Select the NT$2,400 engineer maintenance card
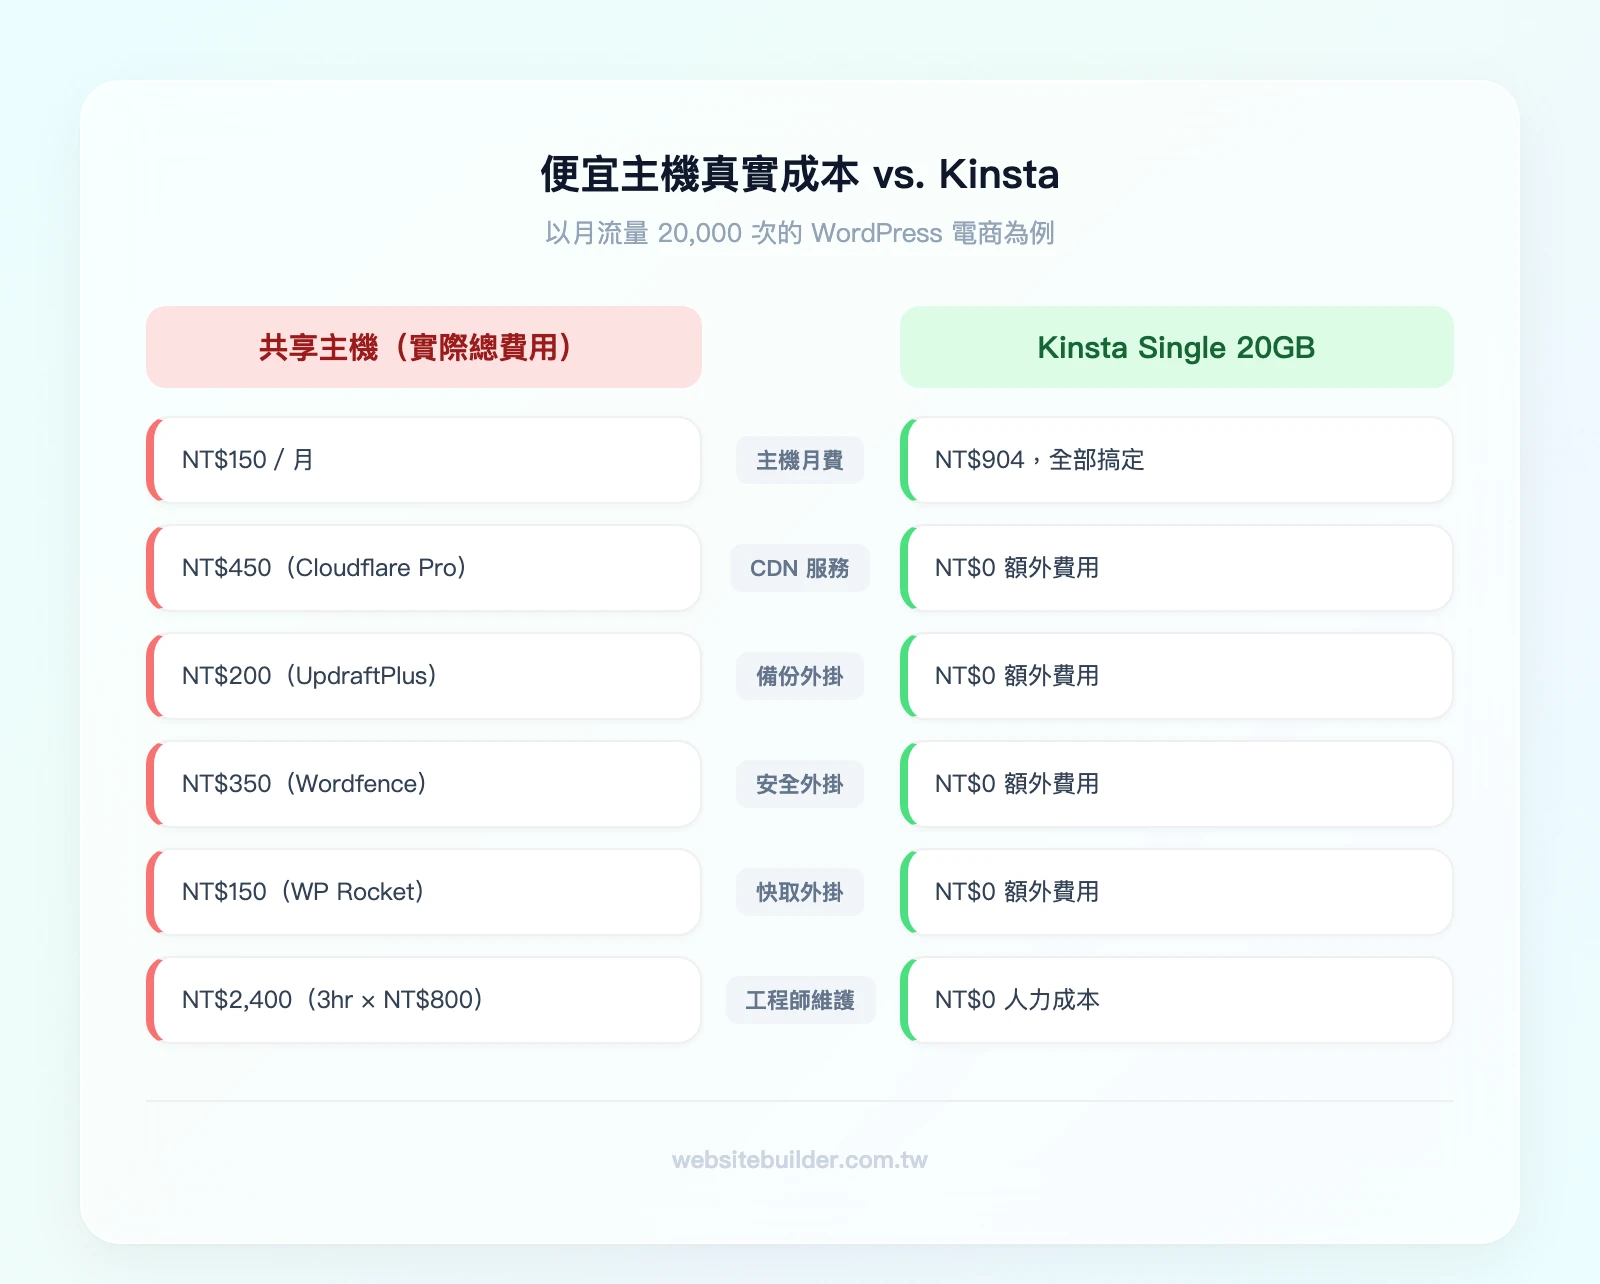 click(424, 1000)
